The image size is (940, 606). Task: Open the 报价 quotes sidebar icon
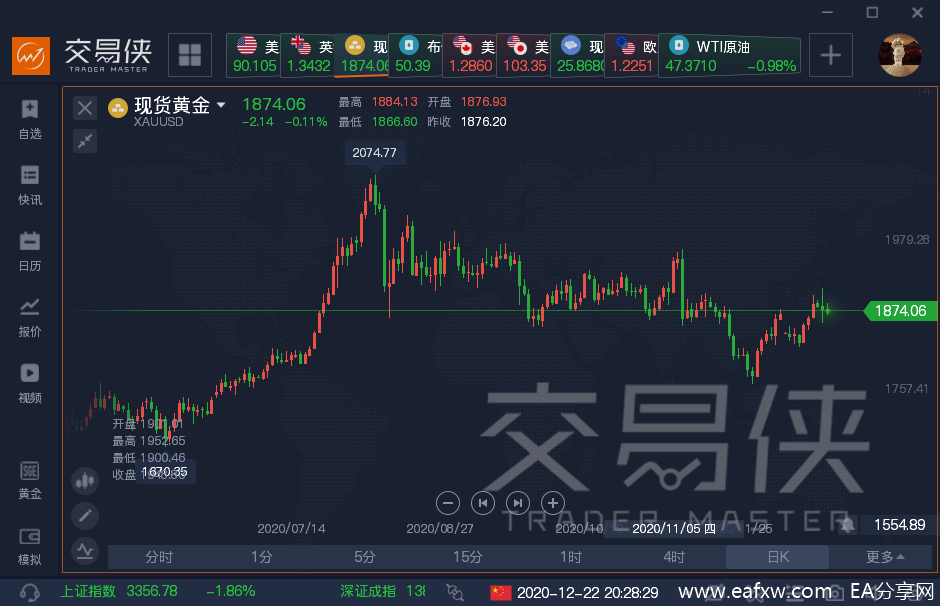tap(29, 317)
